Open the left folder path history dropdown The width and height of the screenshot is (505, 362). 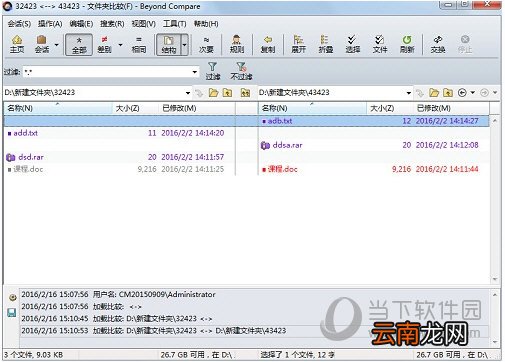pyautogui.click(x=188, y=93)
